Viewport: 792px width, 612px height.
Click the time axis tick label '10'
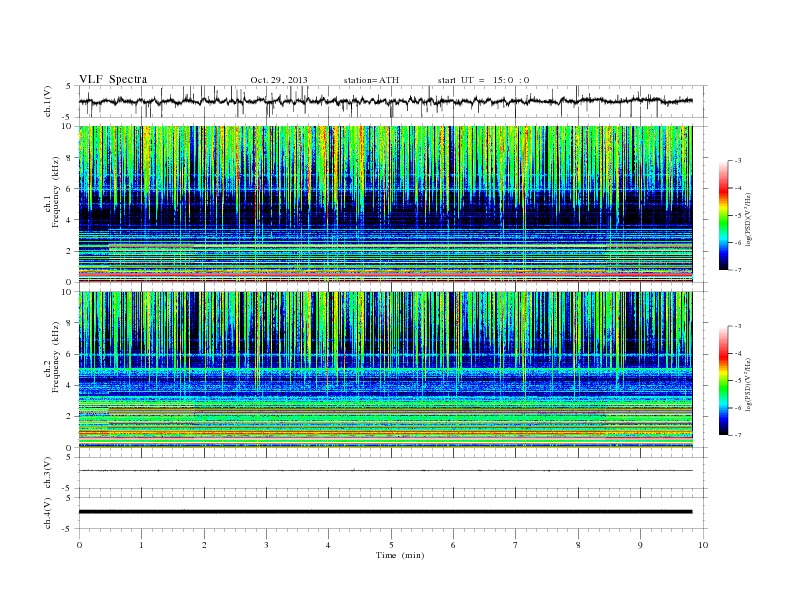[x=703, y=545]
